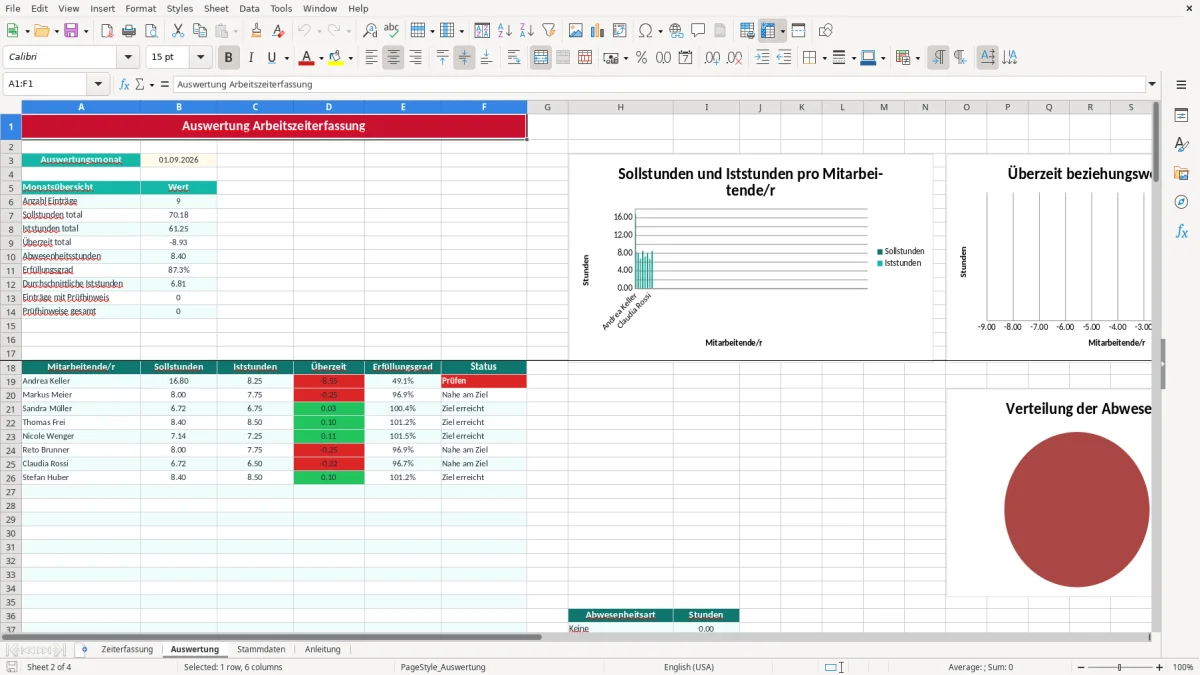Click the Insert Chart icon
Screen dimensions: 1200x675
(598, 31)
